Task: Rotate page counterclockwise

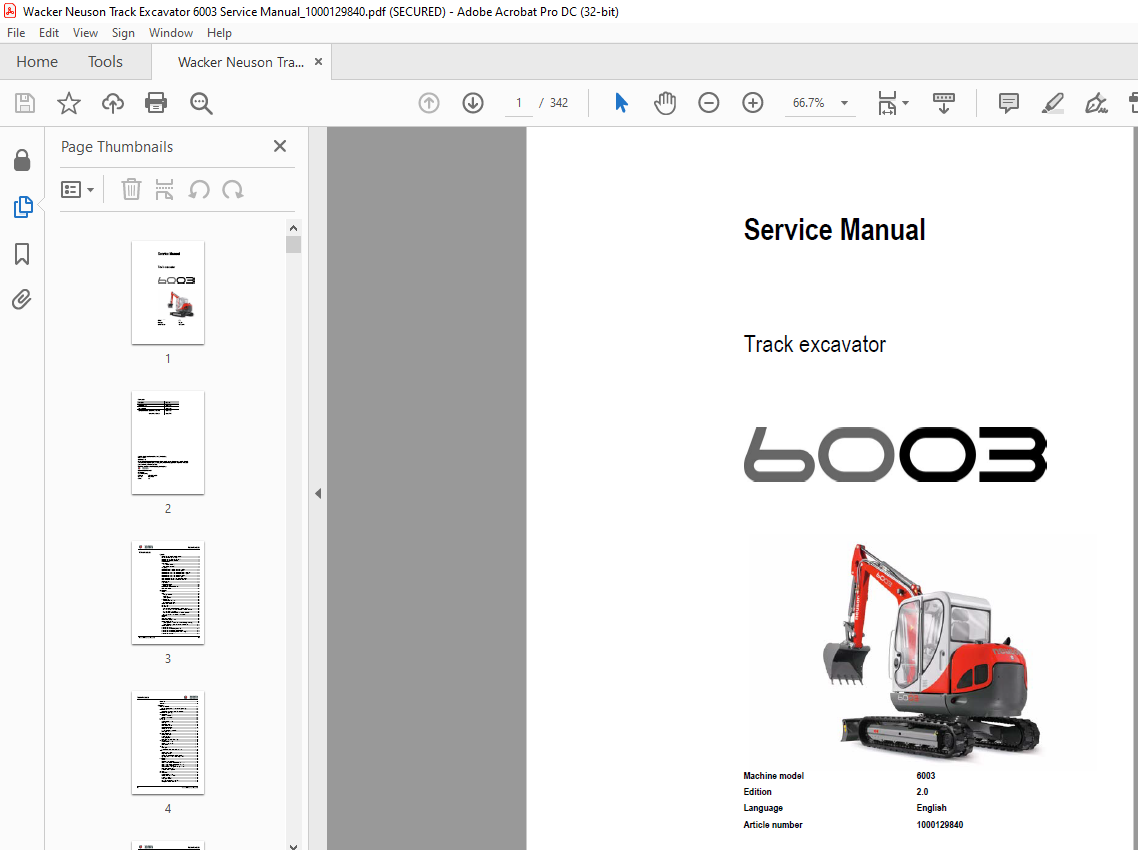Action: click(199, 189)
